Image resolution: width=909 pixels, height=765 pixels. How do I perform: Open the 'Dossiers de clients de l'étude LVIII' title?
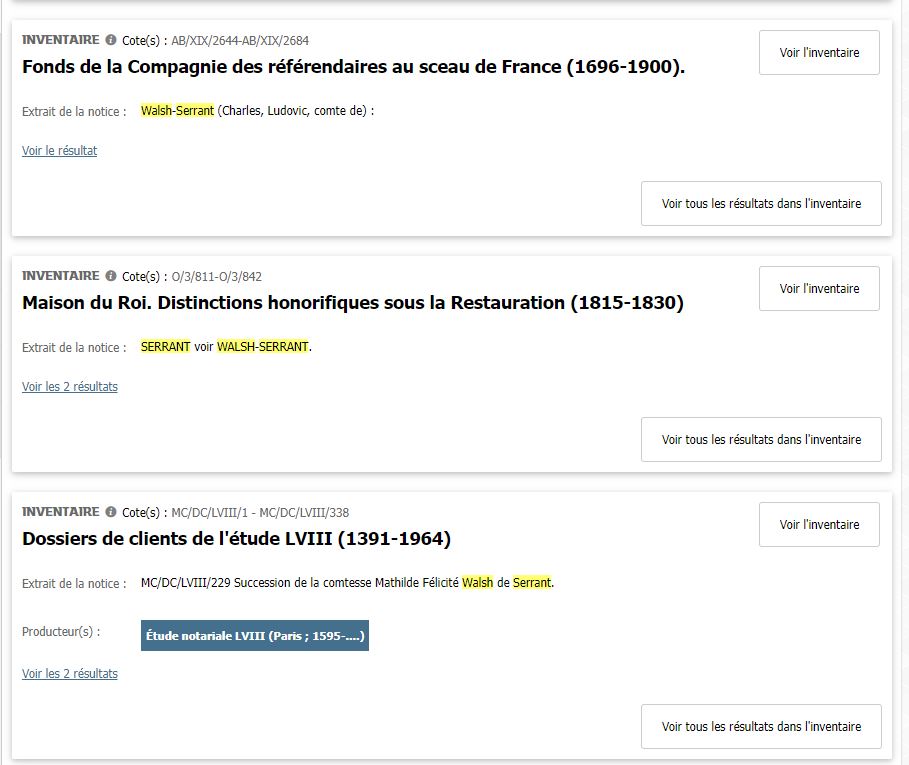tap(236, 539)
